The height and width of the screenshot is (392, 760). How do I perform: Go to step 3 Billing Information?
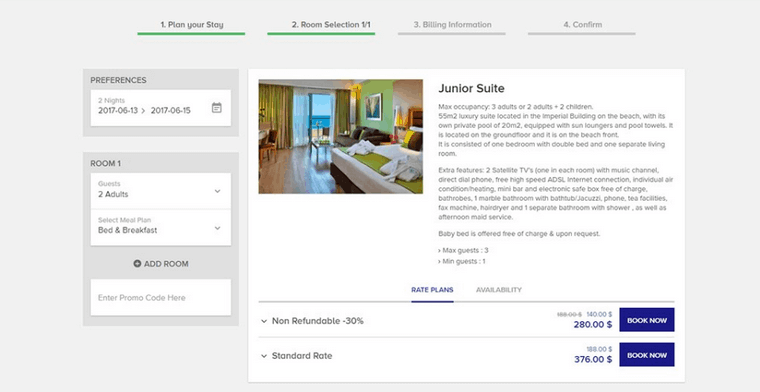coord(452,25)
